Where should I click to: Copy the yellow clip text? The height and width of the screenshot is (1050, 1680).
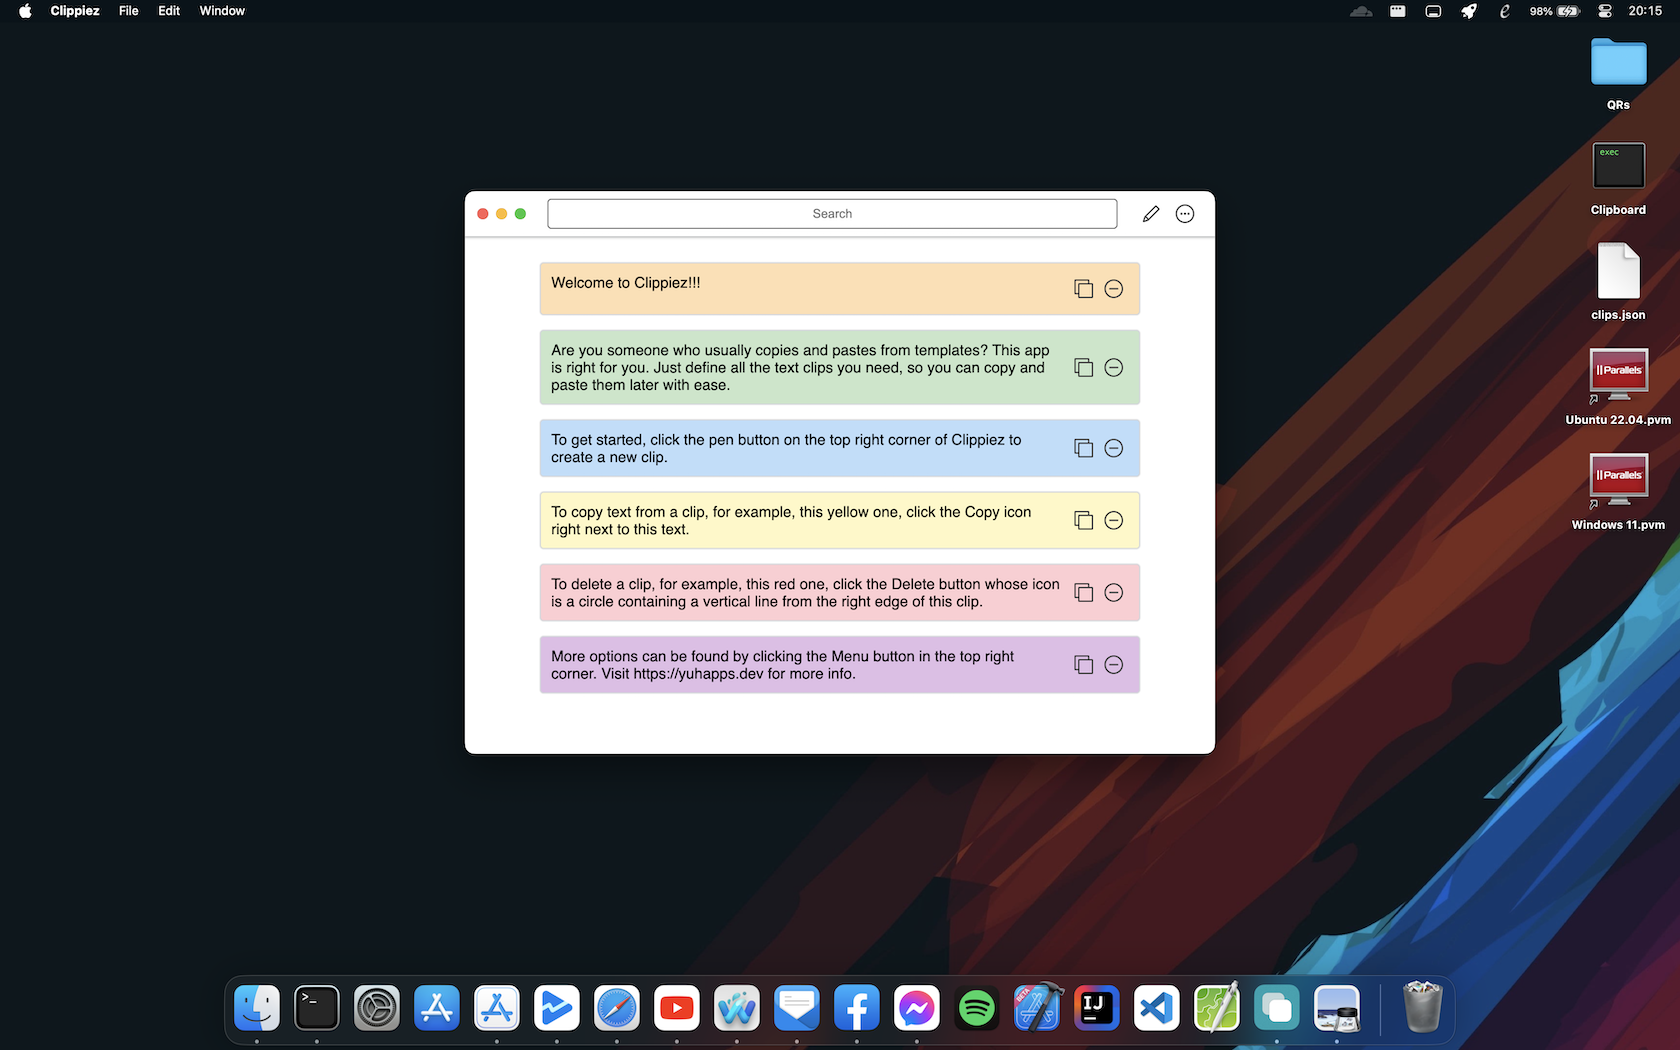pos(1083,520)
